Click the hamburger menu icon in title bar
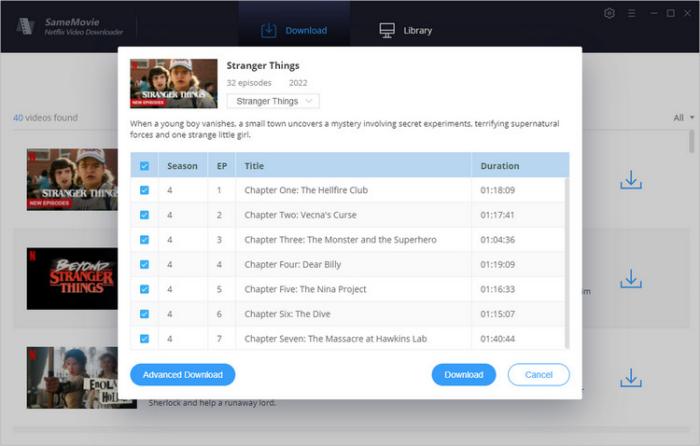This screenshot has width=700, height=446. pos(631,13)
